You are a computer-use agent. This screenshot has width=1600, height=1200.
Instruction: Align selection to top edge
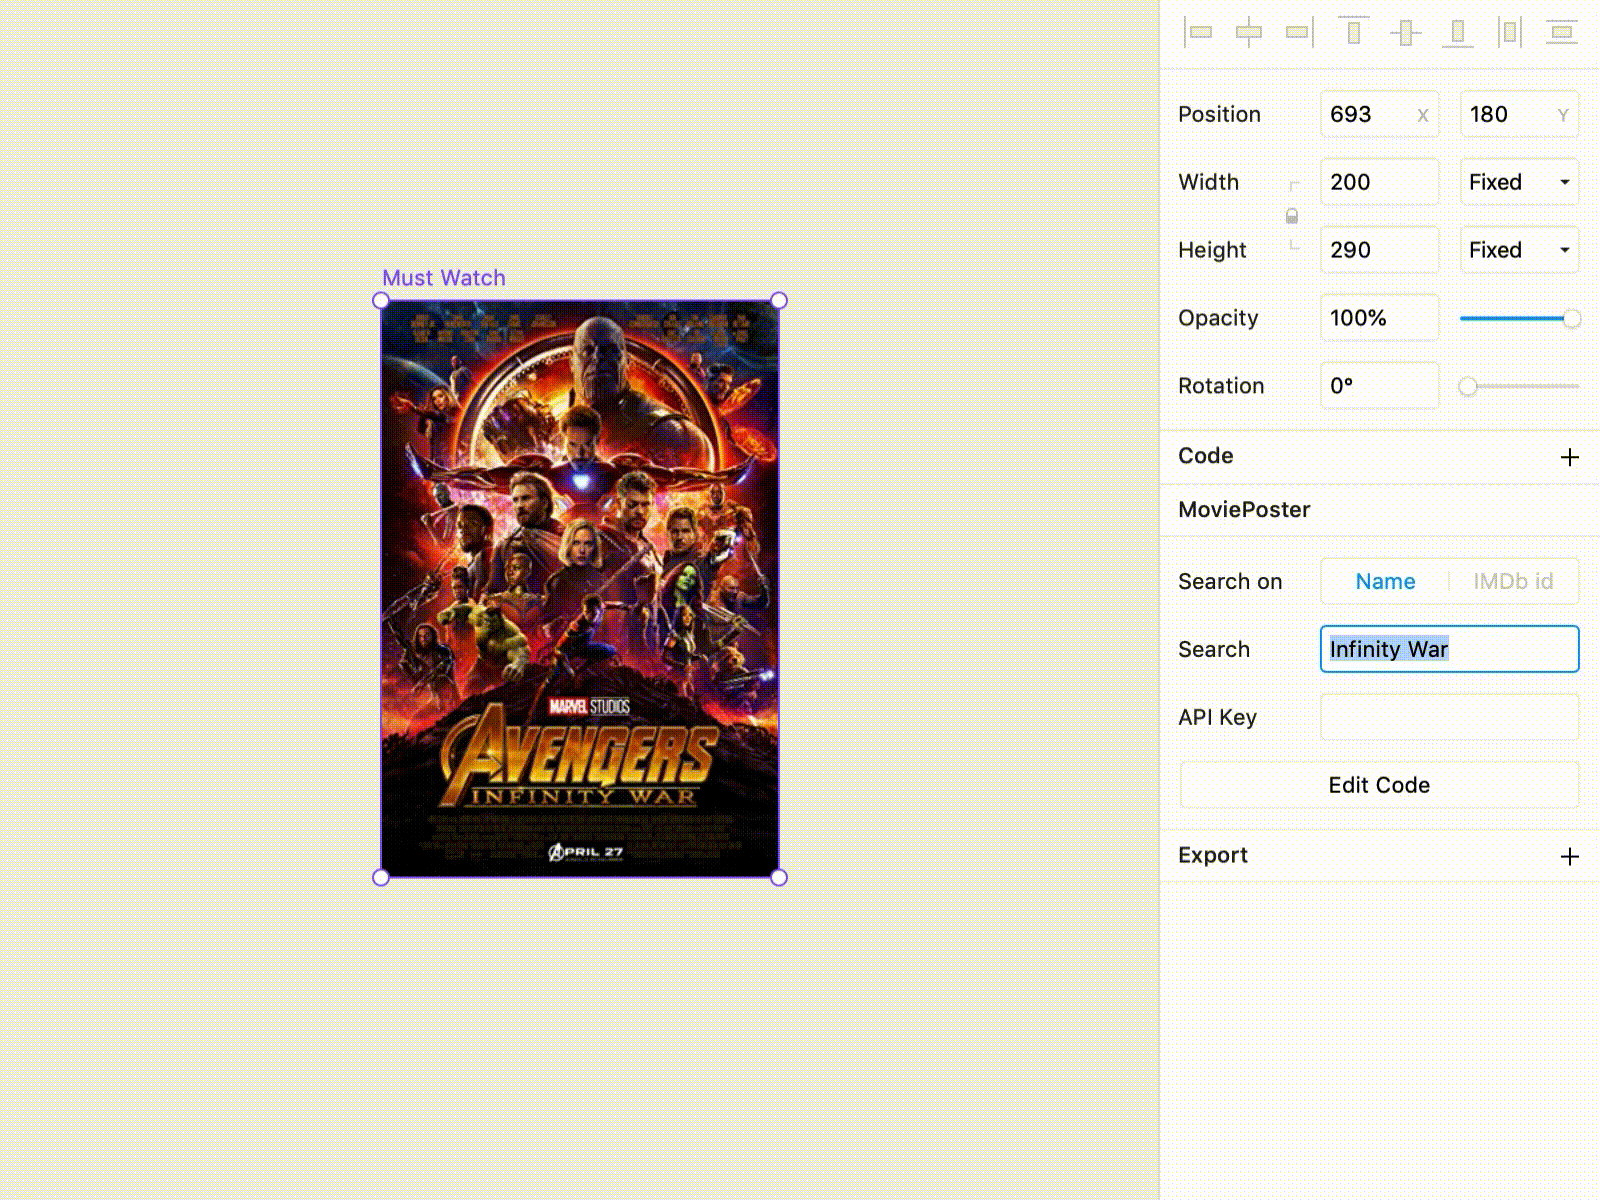click(1354, 32)
